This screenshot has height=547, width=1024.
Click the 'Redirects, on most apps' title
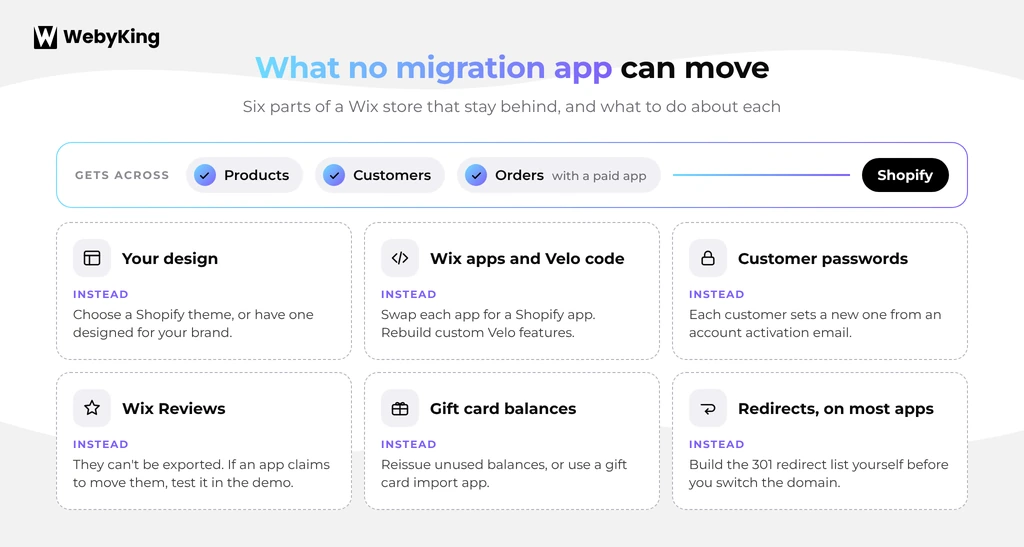[836, 409]
